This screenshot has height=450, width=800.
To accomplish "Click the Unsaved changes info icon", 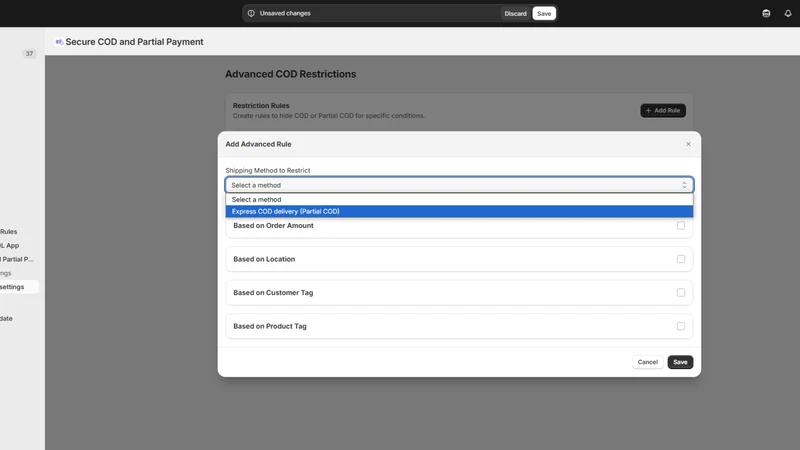I will (x=251, y=13).
